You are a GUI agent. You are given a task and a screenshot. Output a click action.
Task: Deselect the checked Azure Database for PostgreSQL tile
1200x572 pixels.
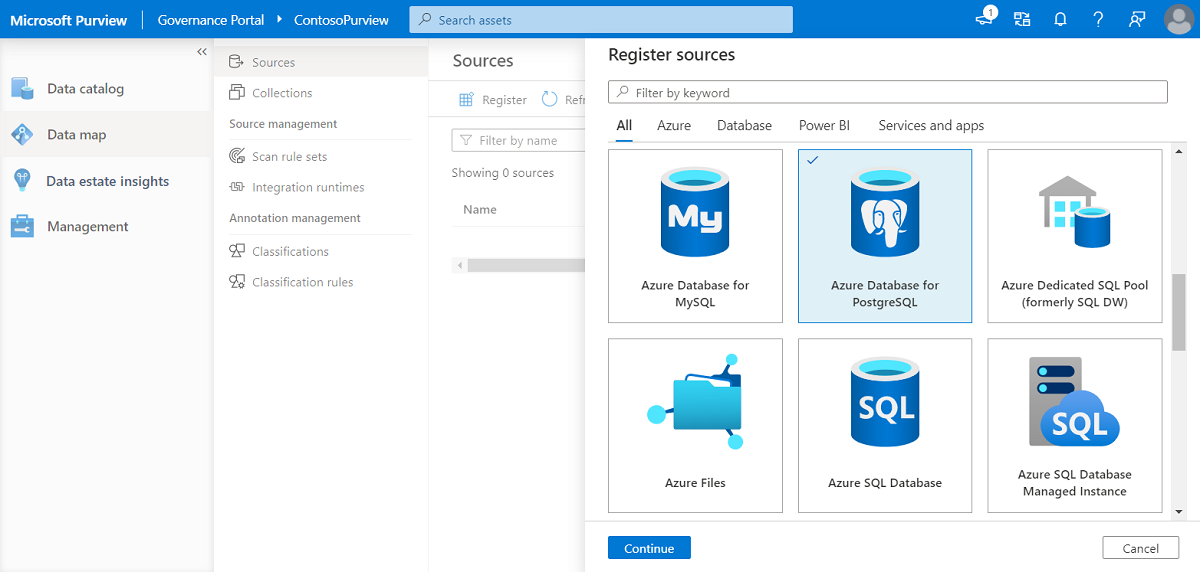click(x=884, y=236)
